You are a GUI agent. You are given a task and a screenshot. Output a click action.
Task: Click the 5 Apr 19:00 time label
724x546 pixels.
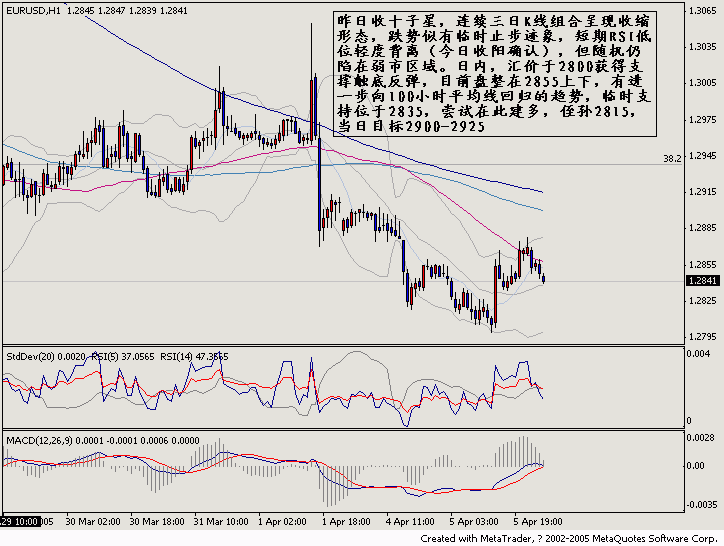click(538, 522)
